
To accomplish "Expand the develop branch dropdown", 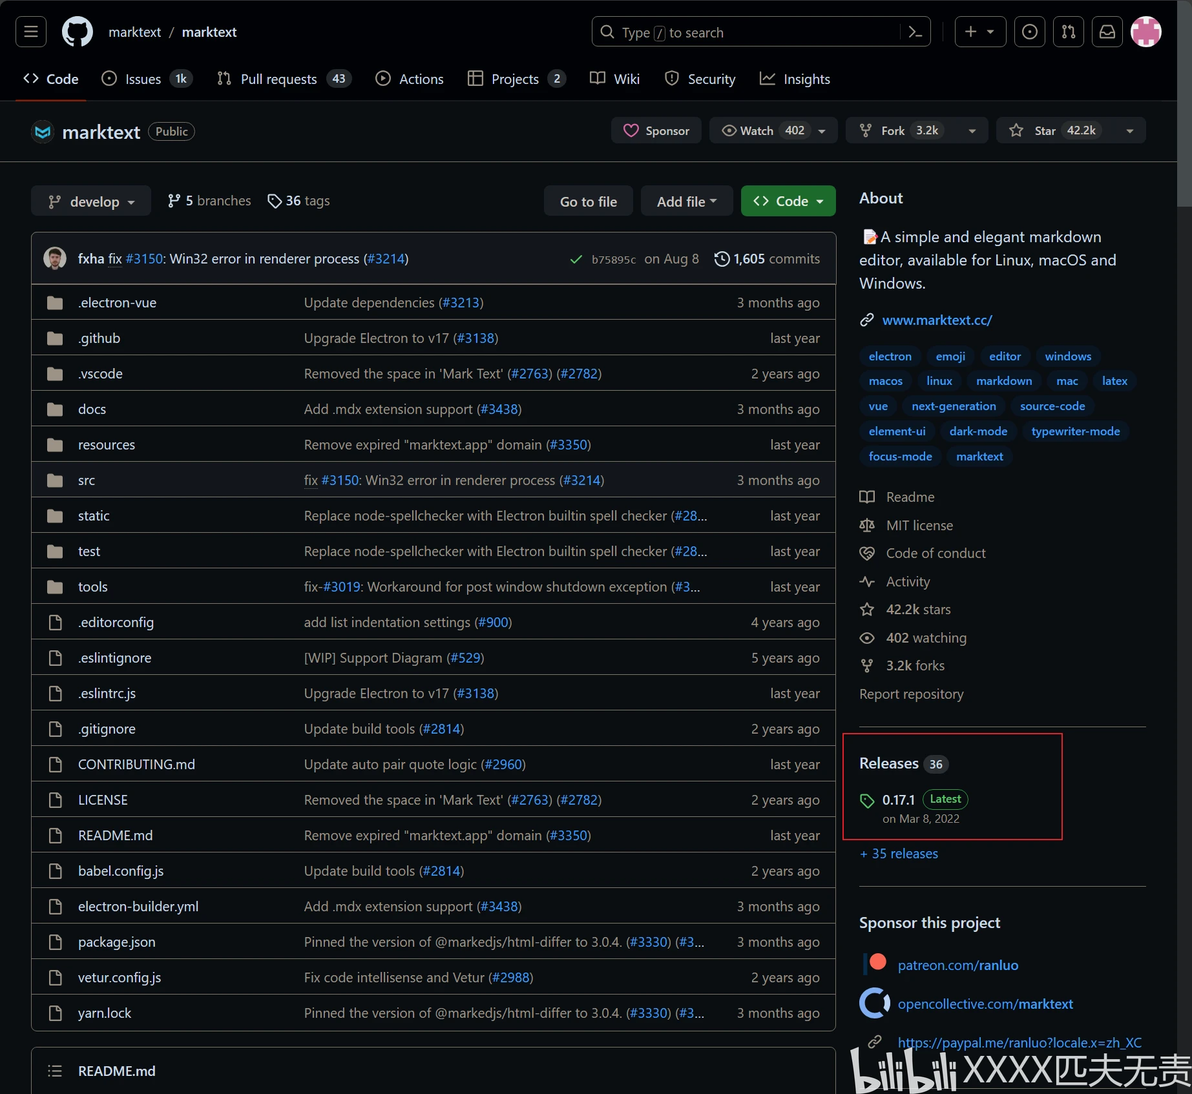I will (91, 201).
